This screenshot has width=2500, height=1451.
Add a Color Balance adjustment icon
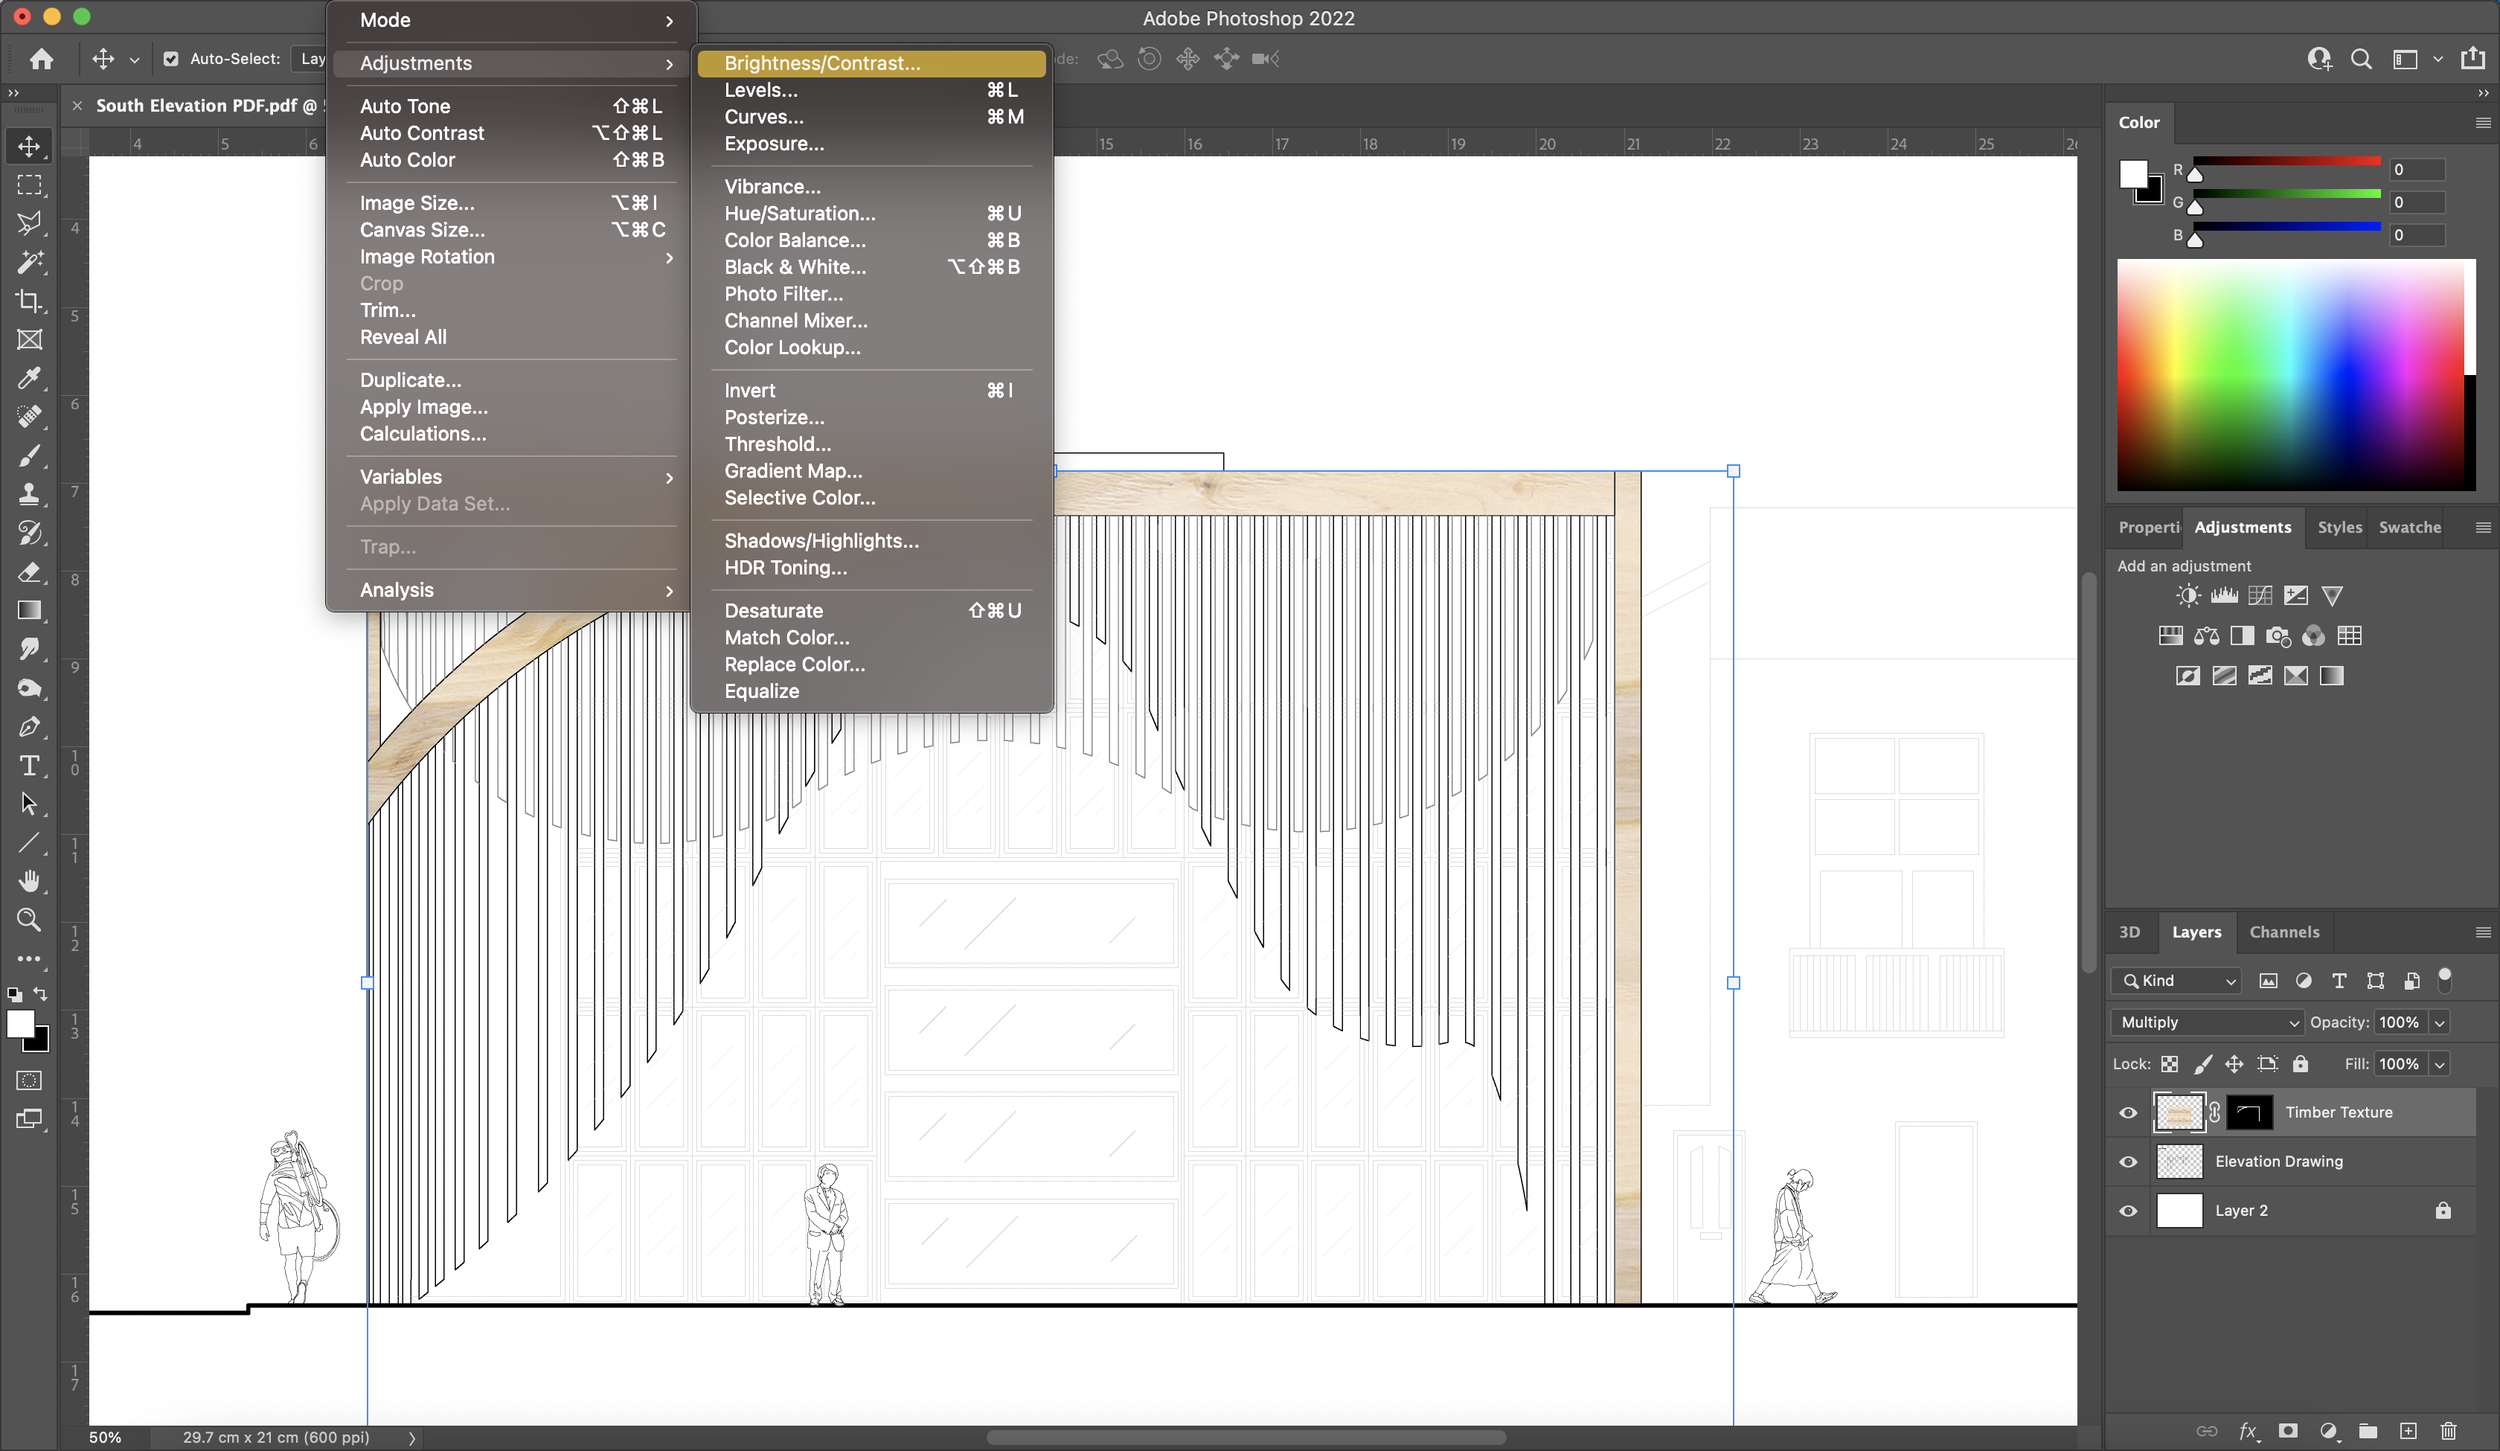2206,636
